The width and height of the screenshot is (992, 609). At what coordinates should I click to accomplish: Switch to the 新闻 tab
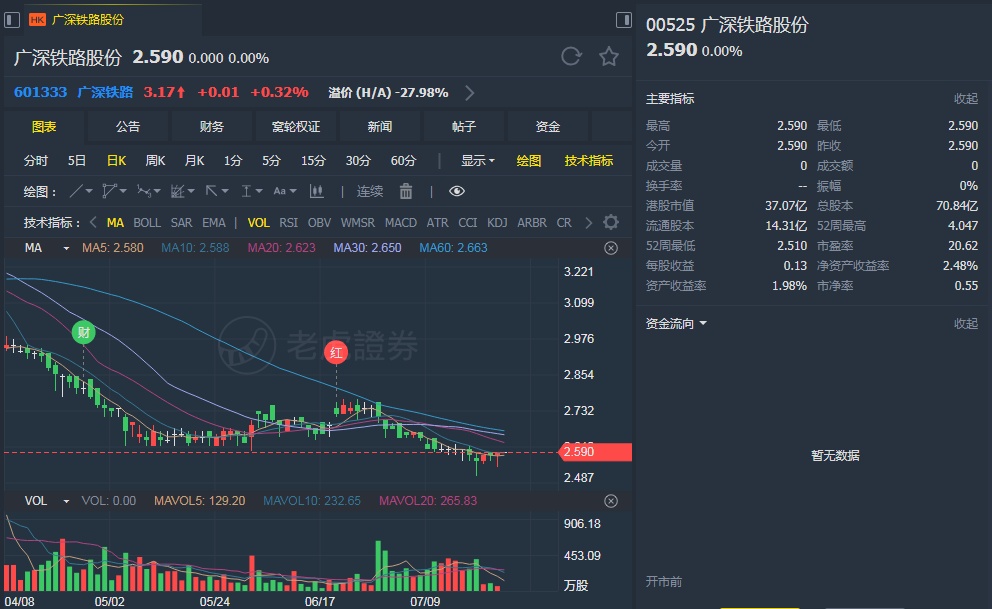tap(380, 127)
